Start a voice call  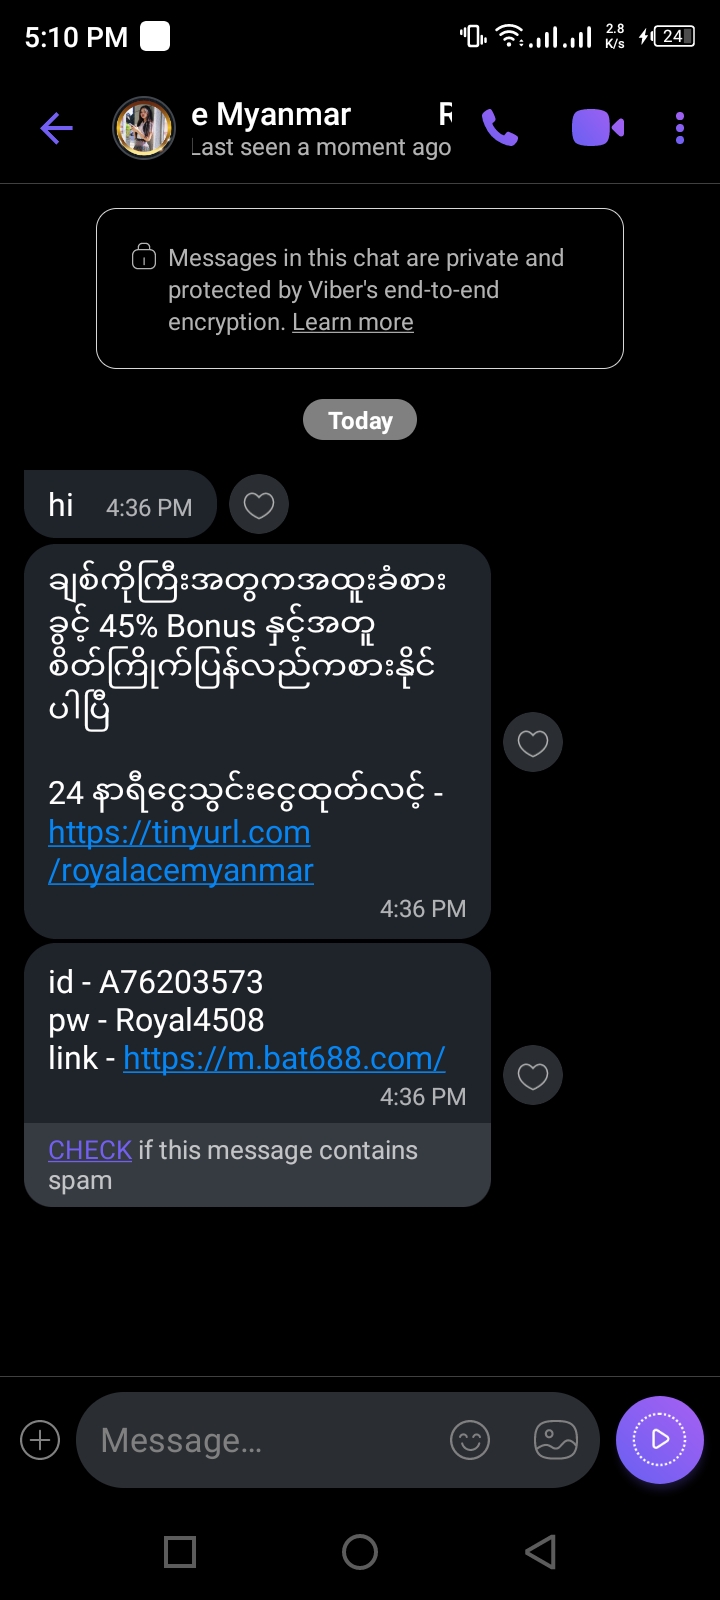[x=500, y=128]
